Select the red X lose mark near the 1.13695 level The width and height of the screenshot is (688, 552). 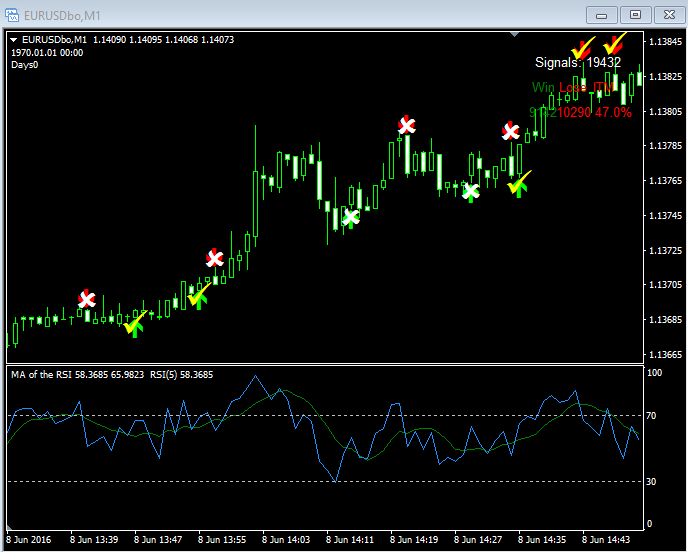[86, 299]
